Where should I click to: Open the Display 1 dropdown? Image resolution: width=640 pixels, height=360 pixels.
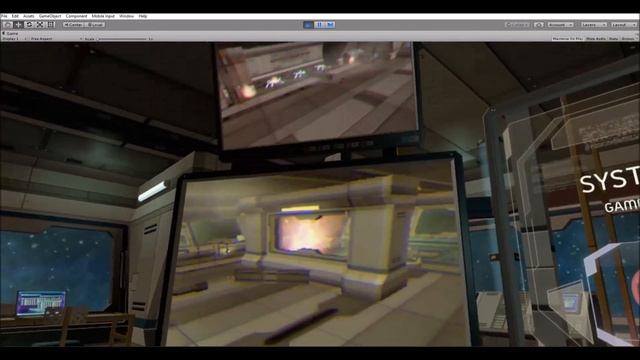[14, 39]
